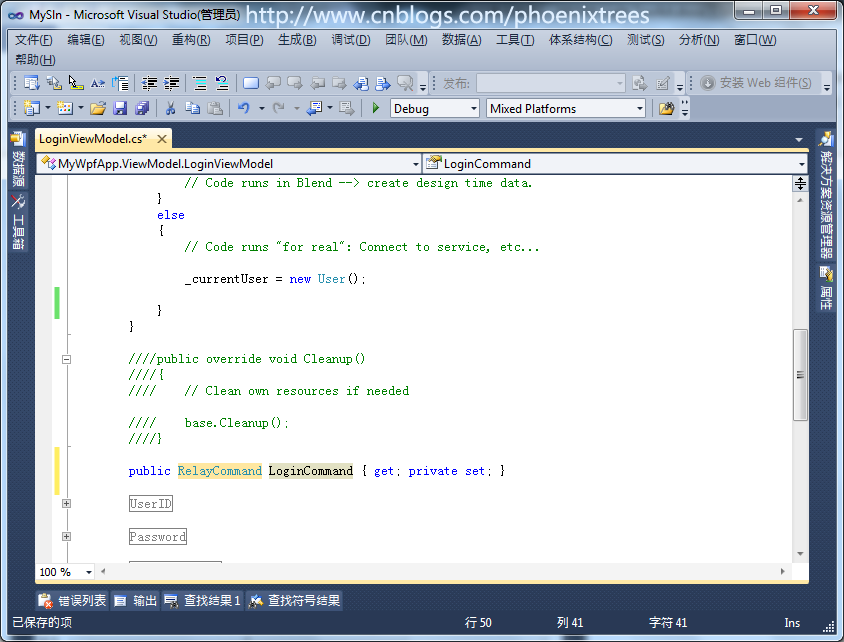
Task: Open the 工具(T) menu
Action: tap(515, 40)
